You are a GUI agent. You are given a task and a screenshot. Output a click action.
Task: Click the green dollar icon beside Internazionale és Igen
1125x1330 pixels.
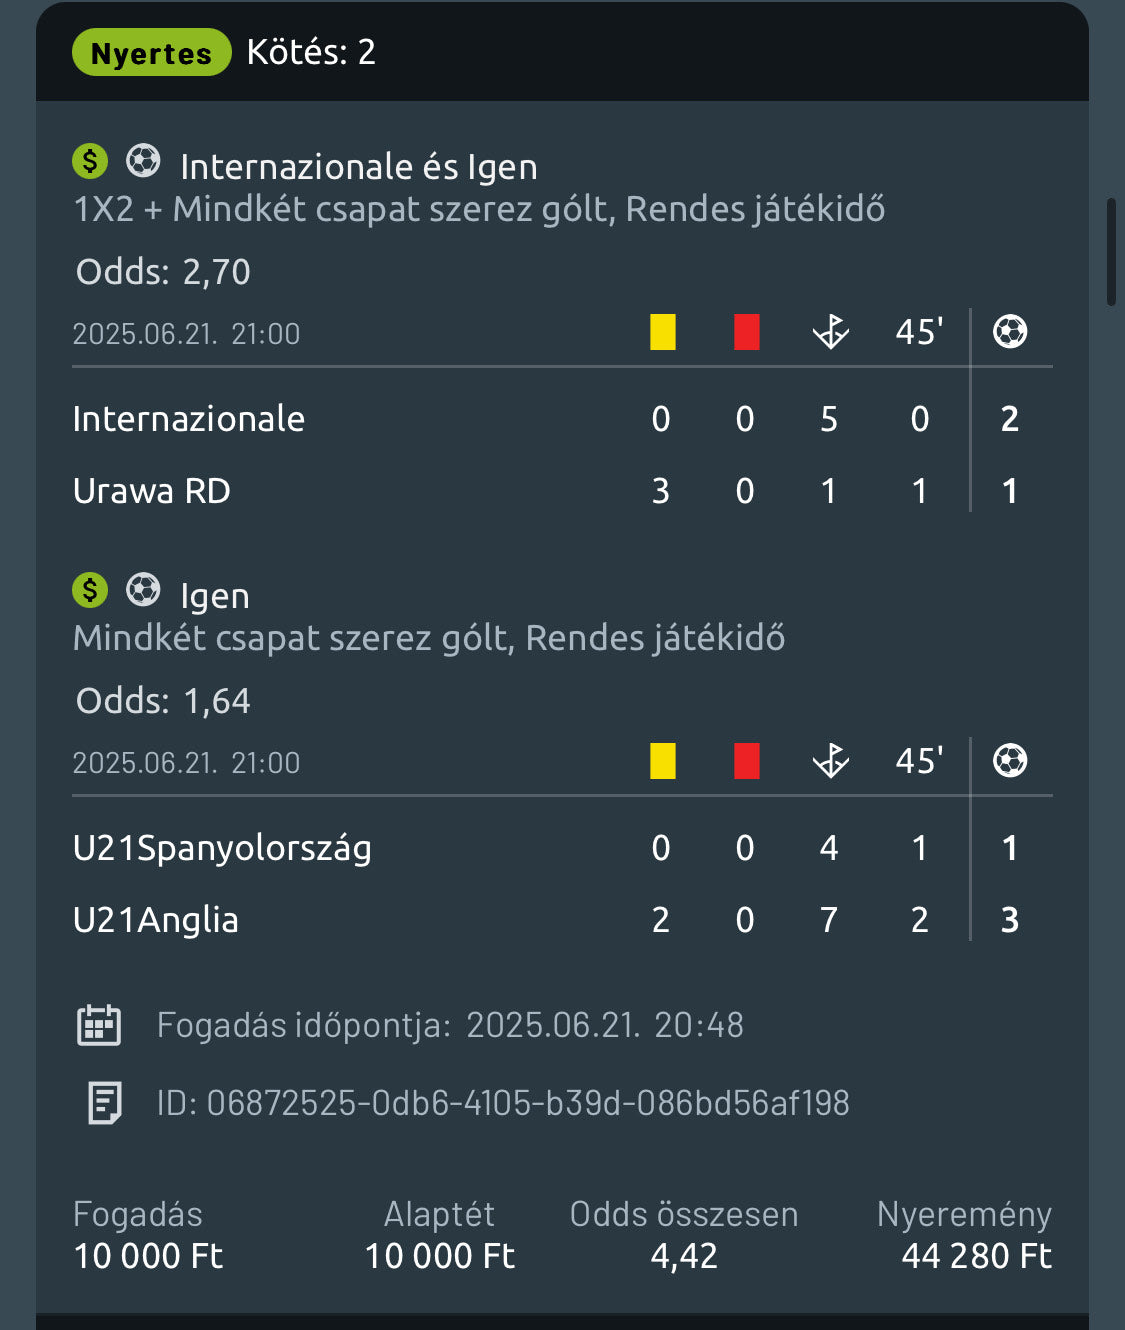point(90,161)
